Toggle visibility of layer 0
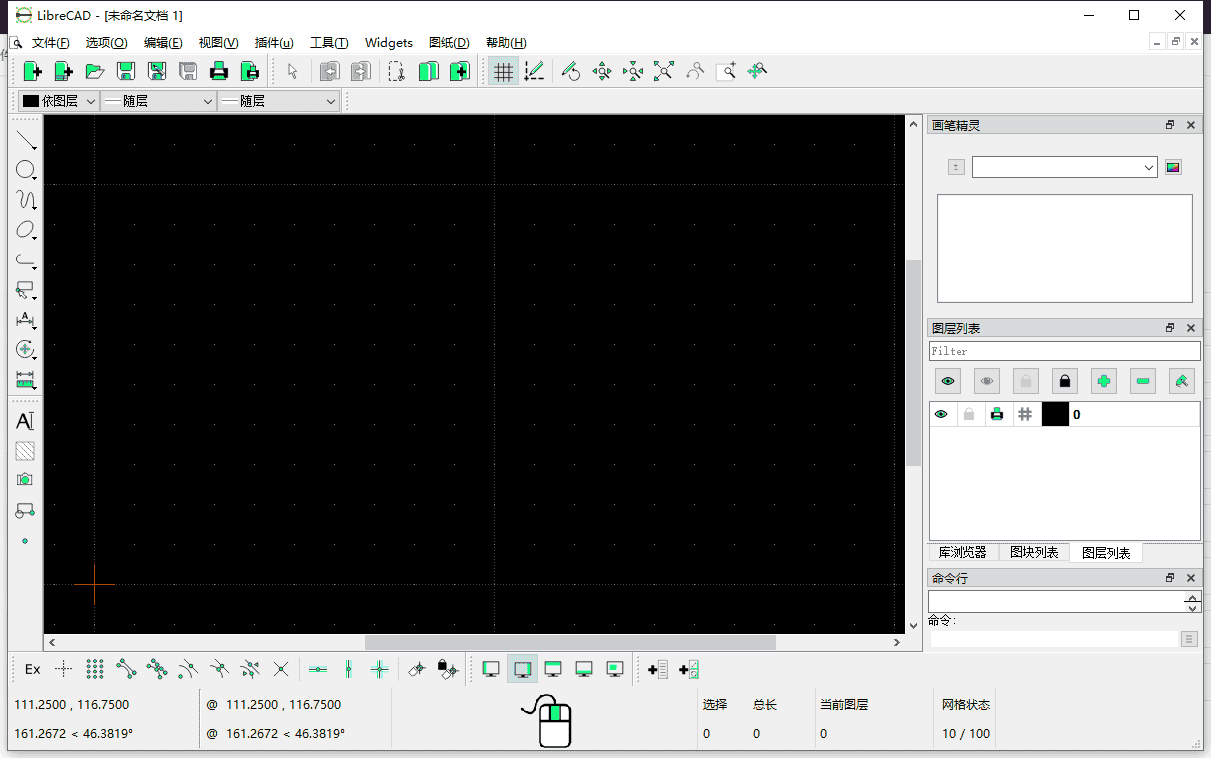This screenshot has width=1211, height=758. (x=941, y=414)
